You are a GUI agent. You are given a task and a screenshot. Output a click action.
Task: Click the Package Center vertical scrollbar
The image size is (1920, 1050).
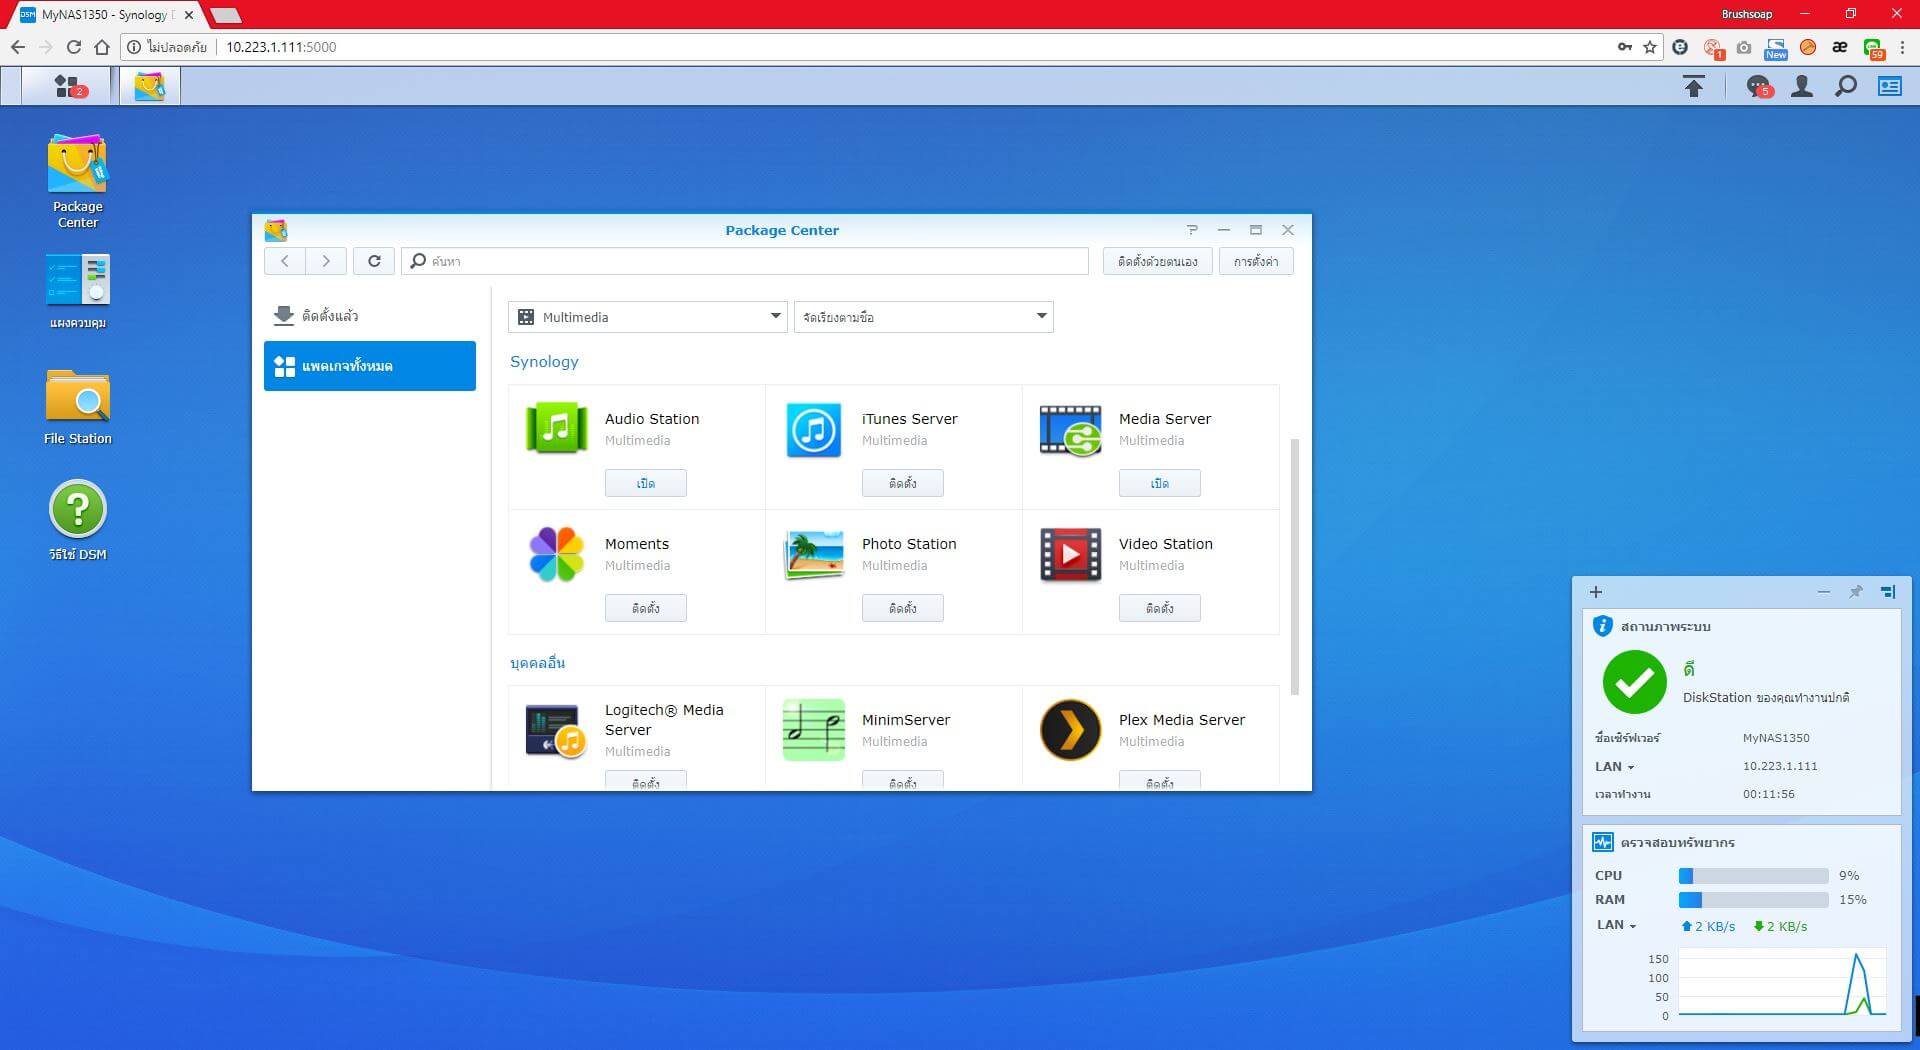[1295, 566]
